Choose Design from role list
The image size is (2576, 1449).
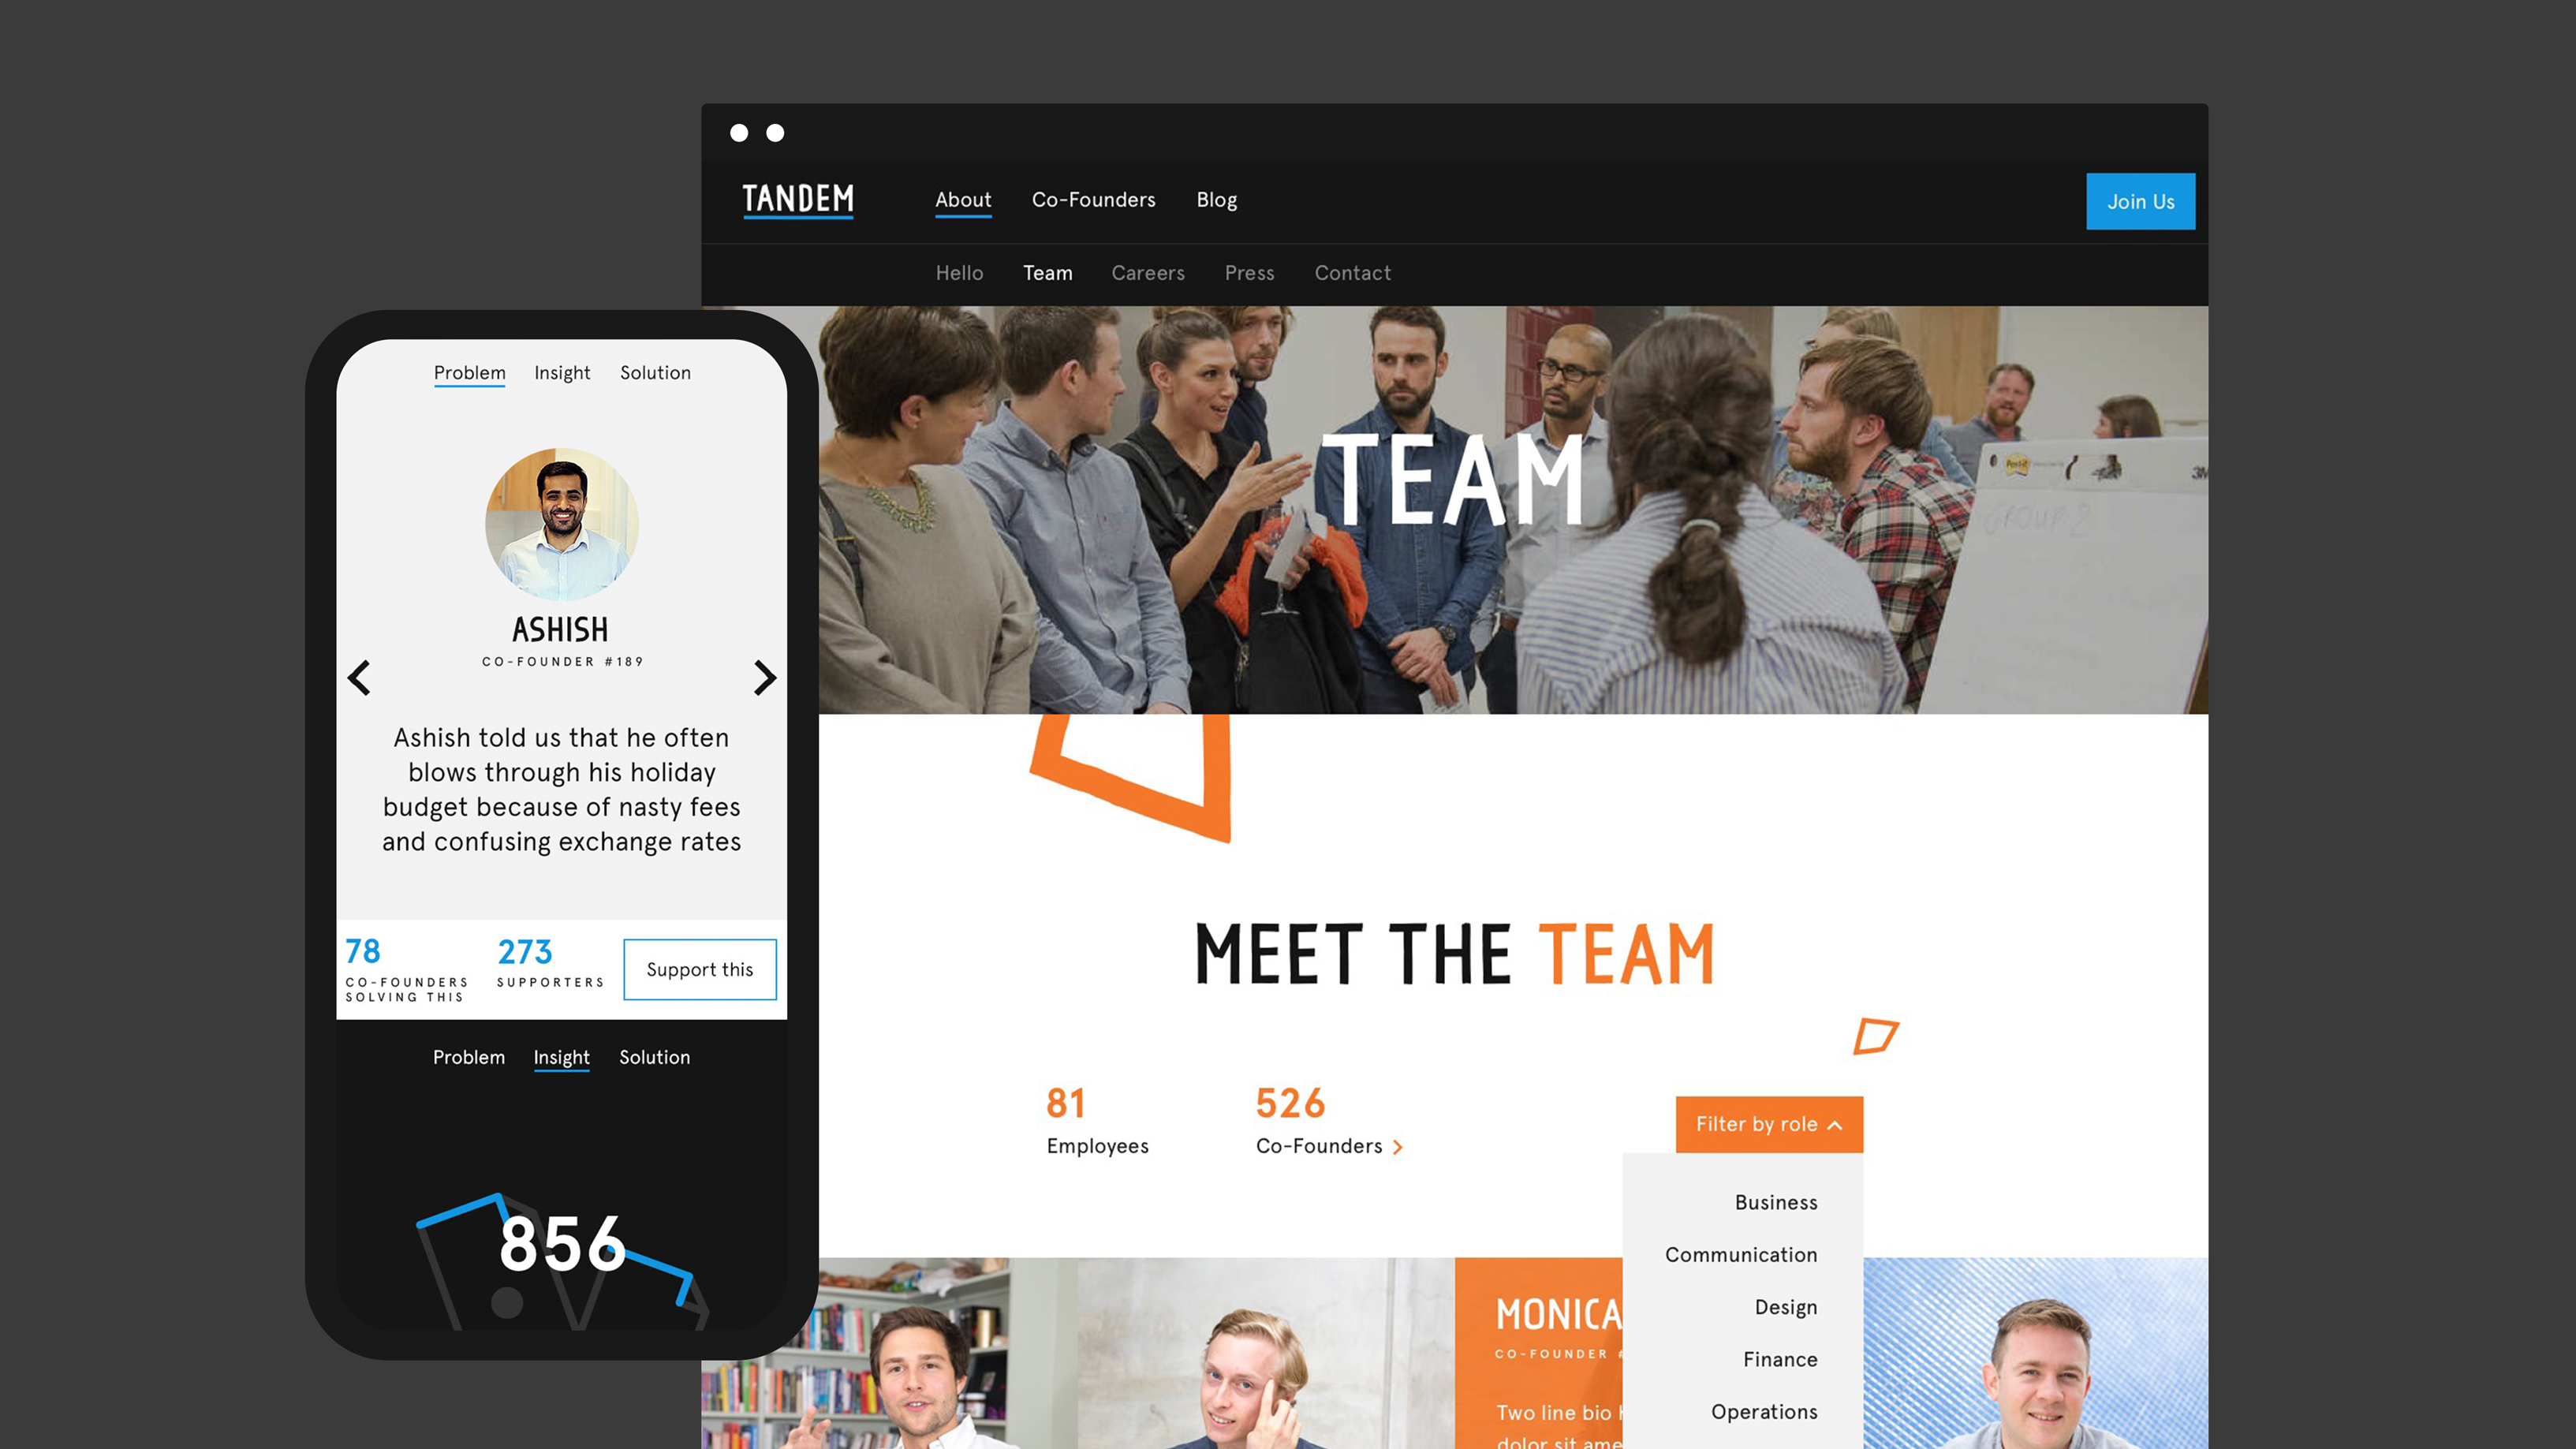point(1786,1307)
